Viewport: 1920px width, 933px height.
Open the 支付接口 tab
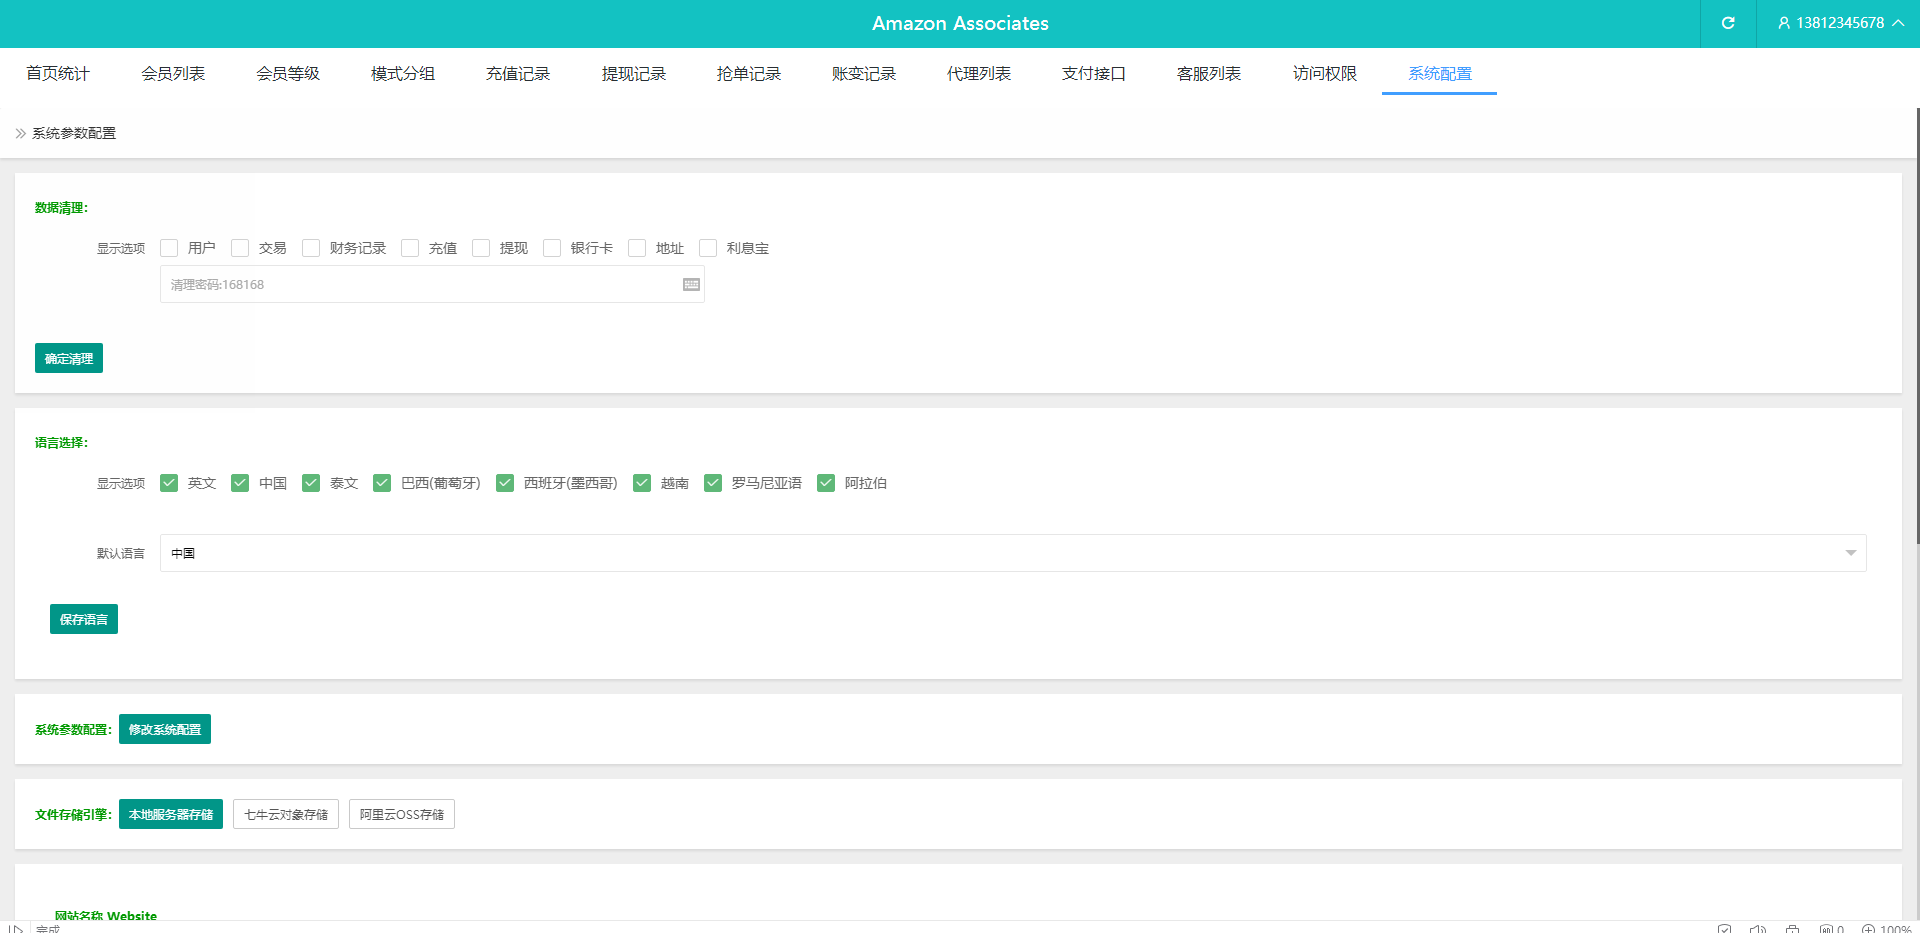pos(1093,74)
